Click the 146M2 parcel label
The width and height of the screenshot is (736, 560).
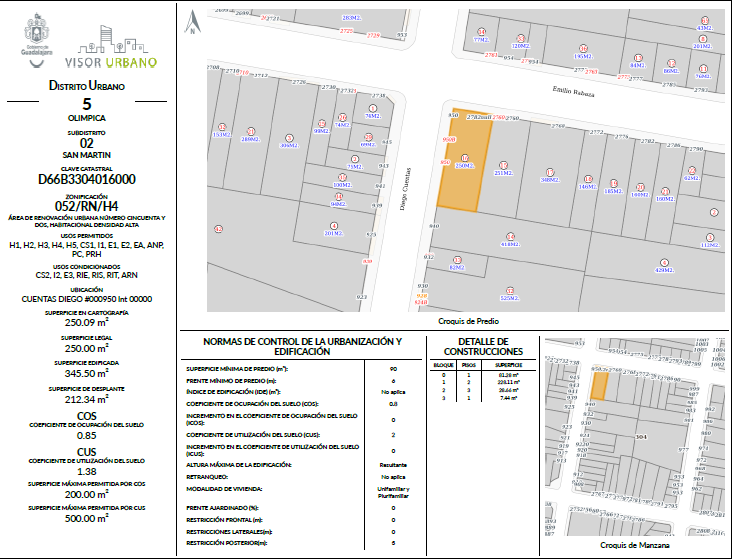tap(588, 187)
